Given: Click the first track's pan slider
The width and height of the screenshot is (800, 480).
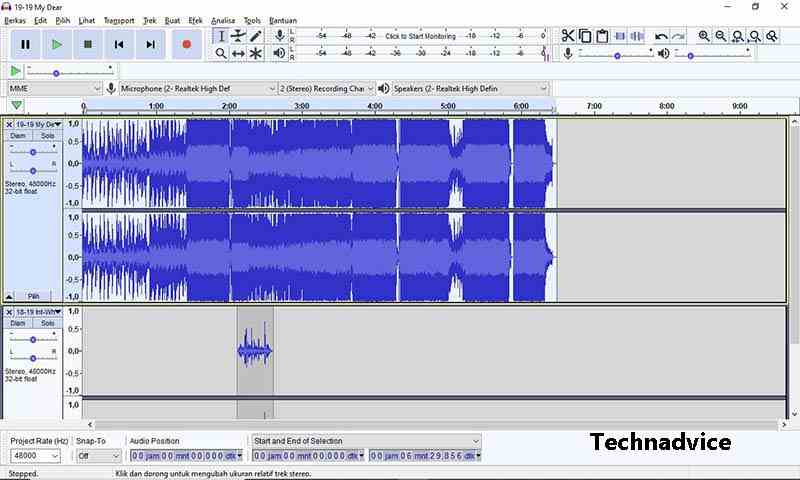Looking at the screenshot, I should (x=33, y=170).
